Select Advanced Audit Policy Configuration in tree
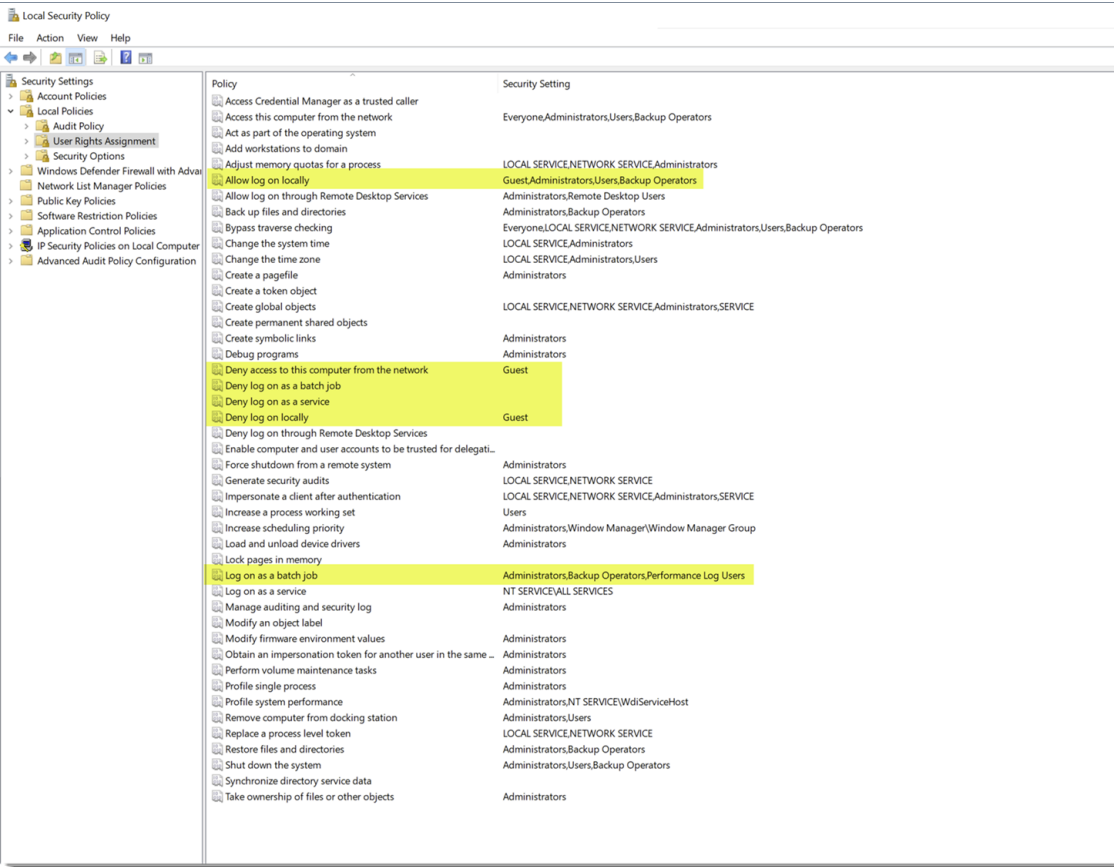 [x=117, y=261]
